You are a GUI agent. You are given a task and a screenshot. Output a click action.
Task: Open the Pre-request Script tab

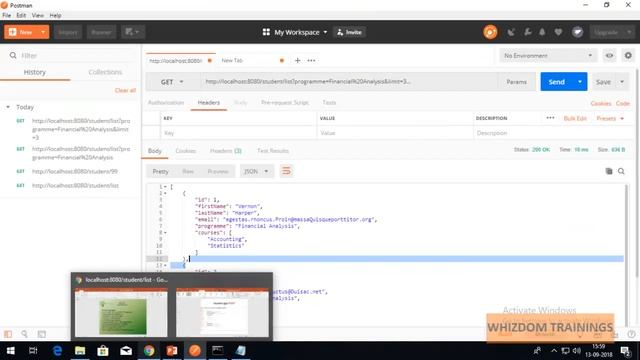point(285,102)
